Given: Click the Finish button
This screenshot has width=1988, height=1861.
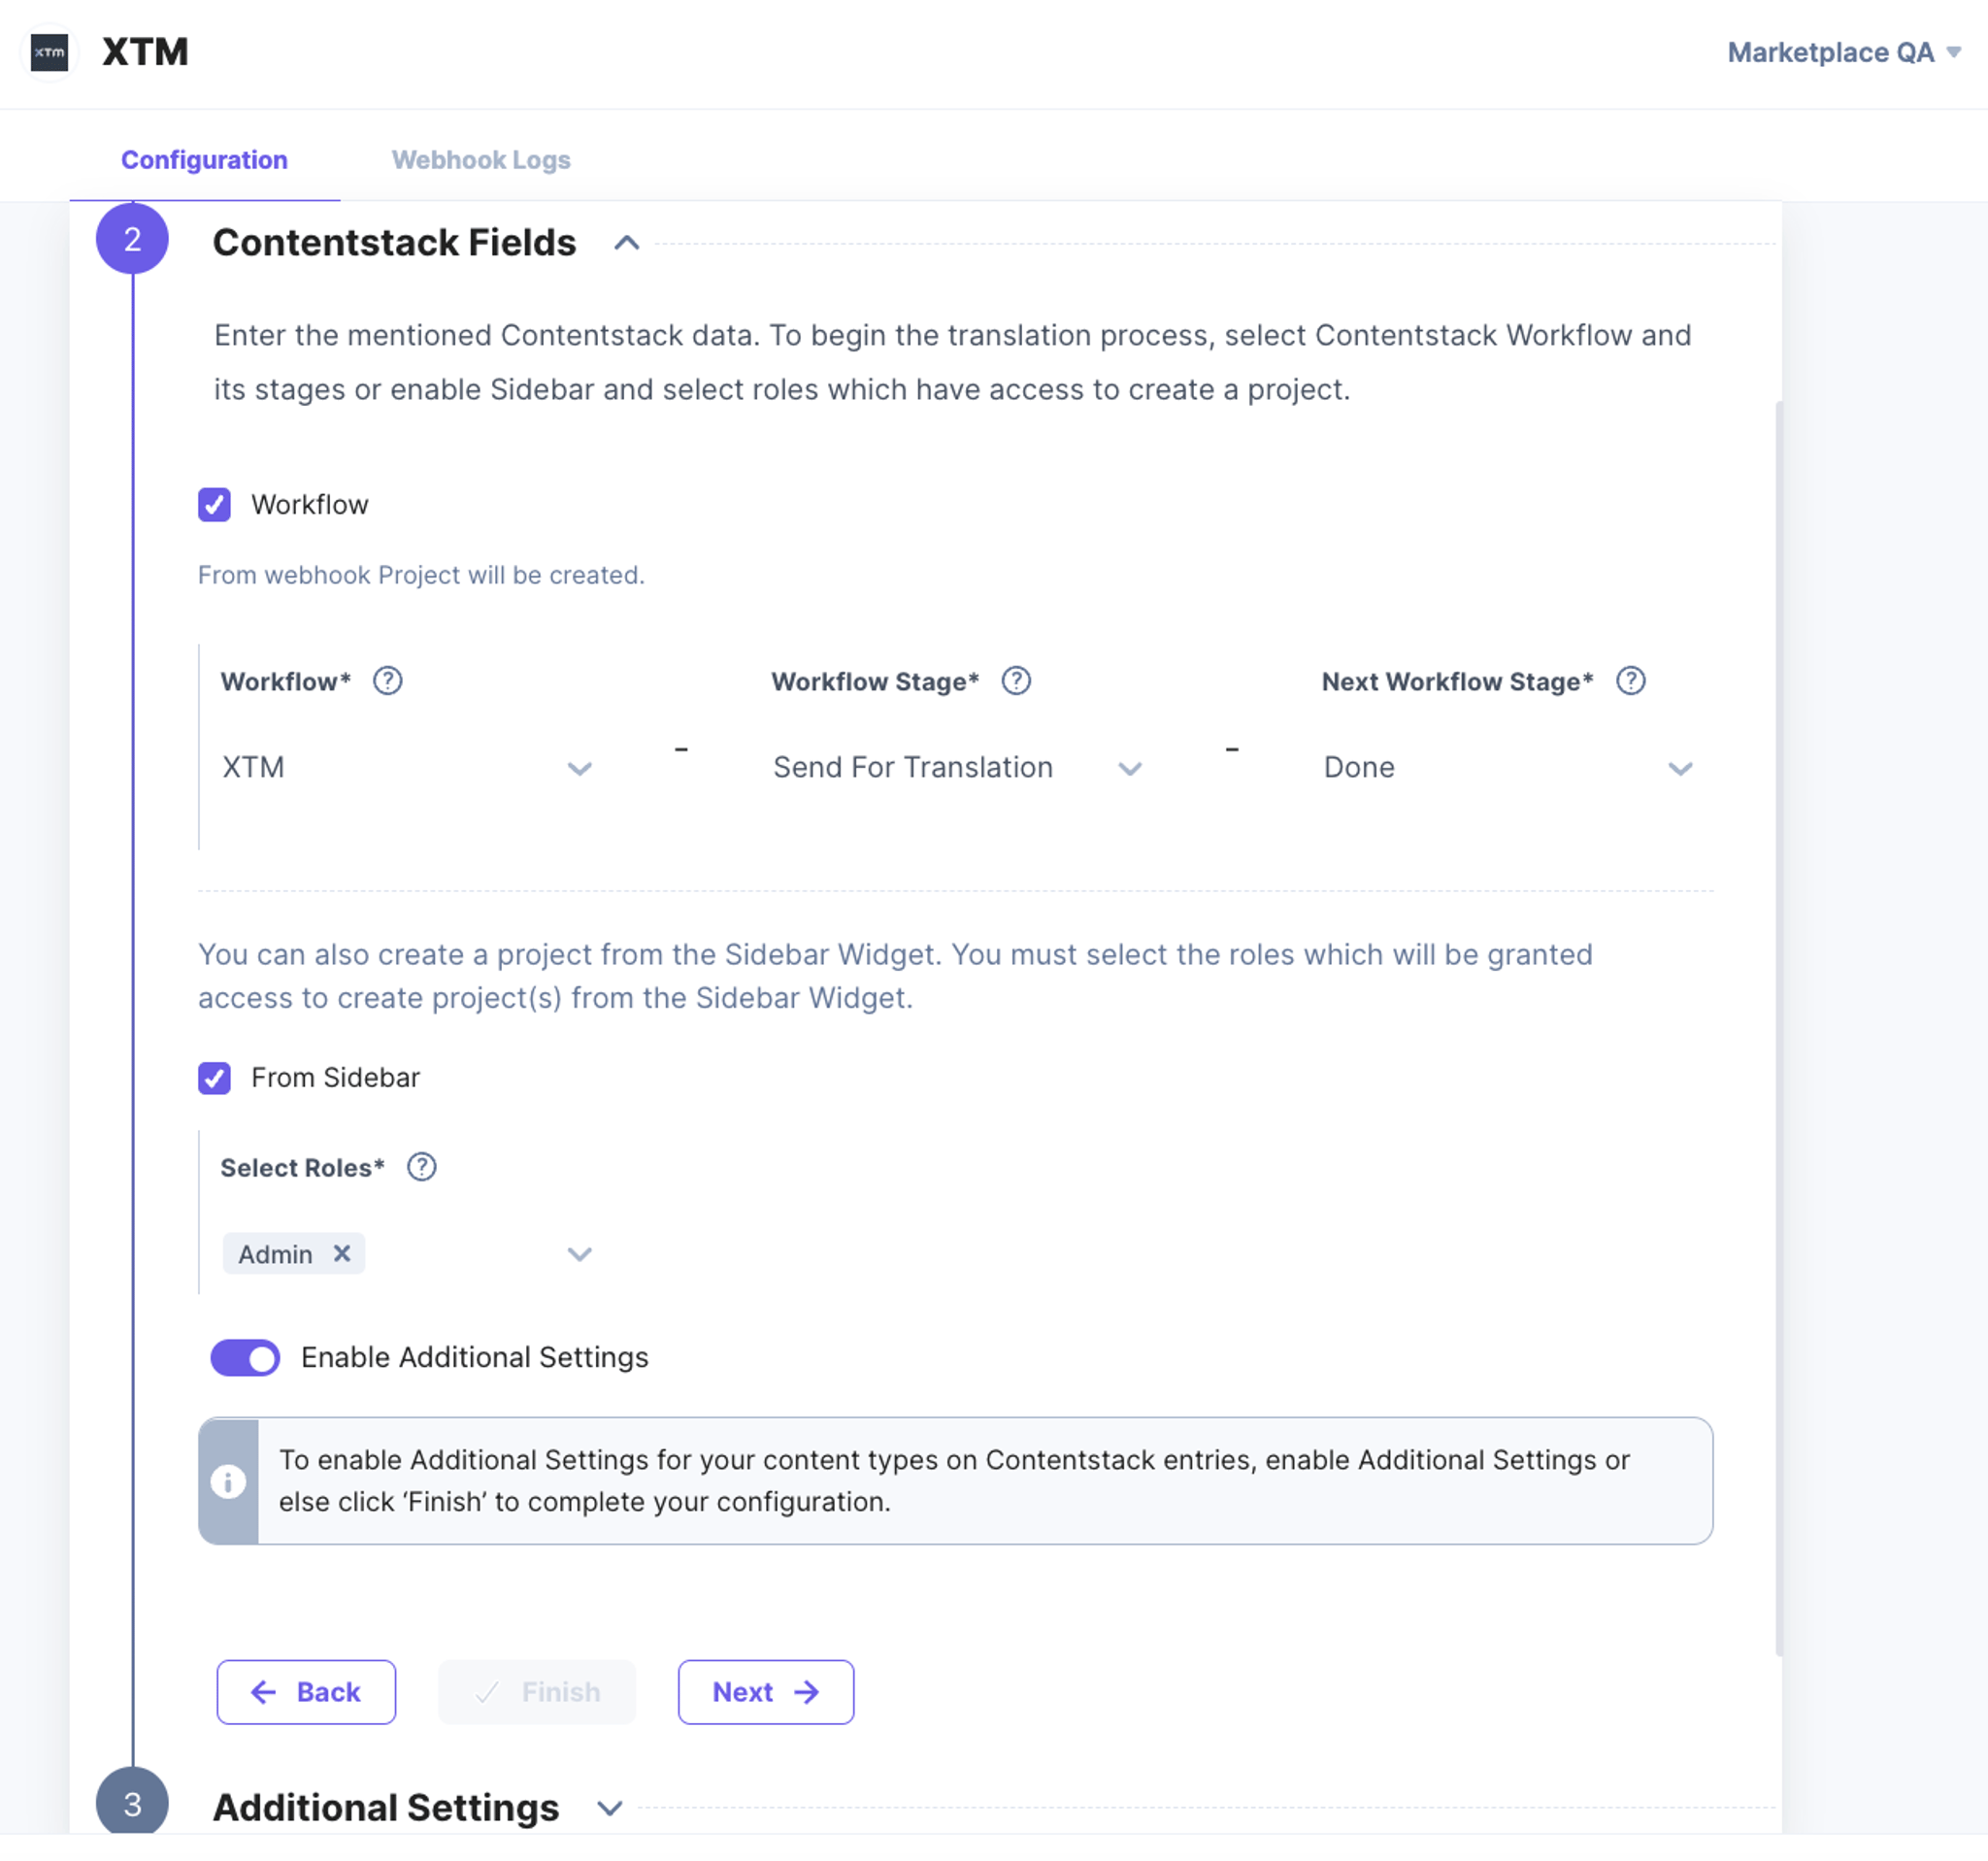Looking at the screenshot, I should pyautogui.click(x=537, y=1692).
